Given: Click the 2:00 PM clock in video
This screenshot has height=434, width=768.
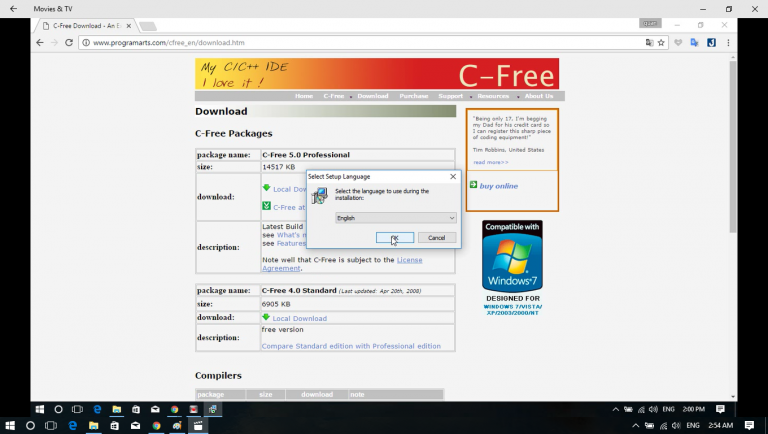Looking at the screenshot, I should (x=694, y=409).
